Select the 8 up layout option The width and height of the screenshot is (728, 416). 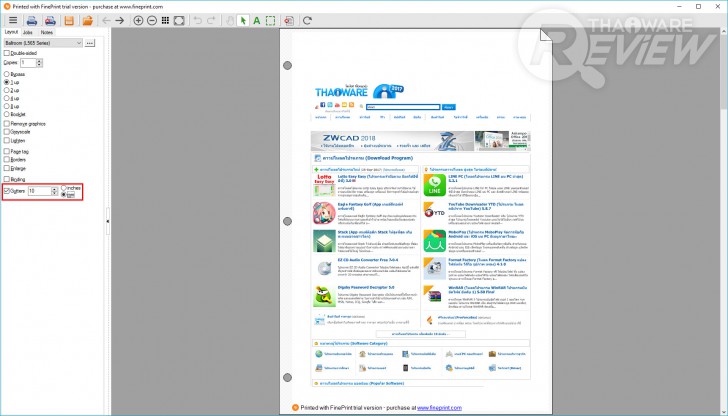(x=6, y=106)
